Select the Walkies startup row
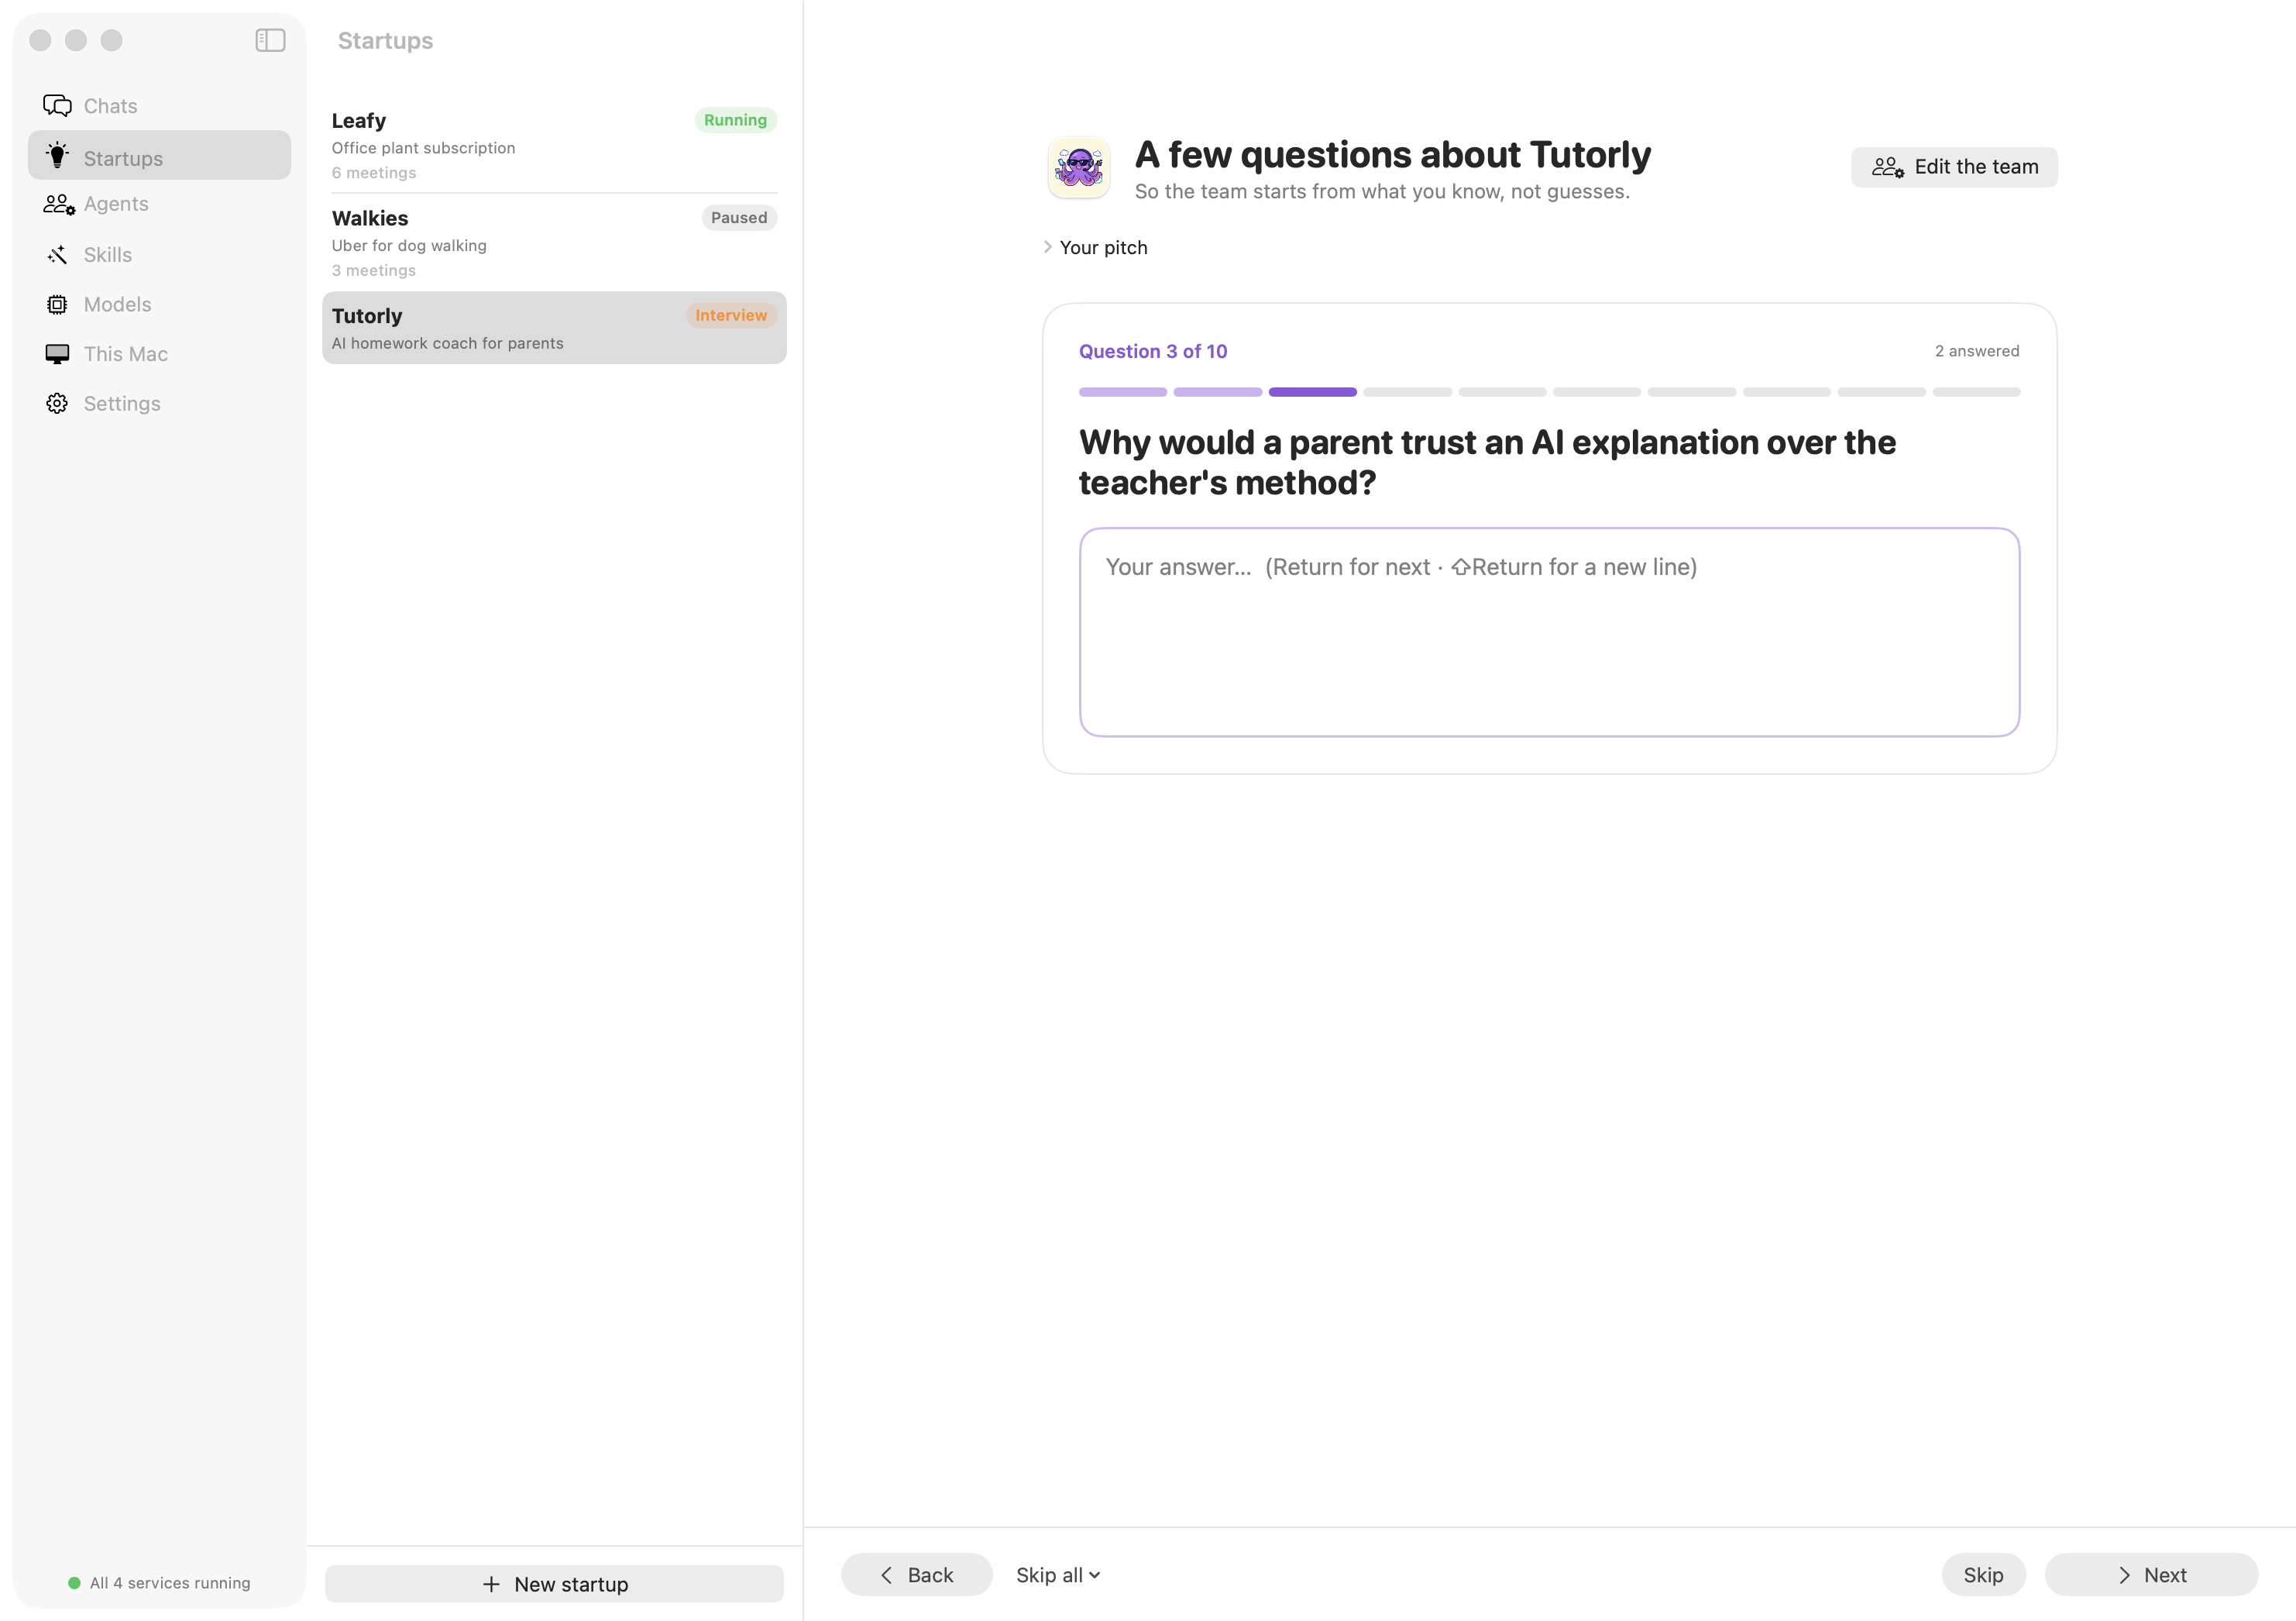The width and height of the screenshot is (2296, 1621). click(554, 242)
